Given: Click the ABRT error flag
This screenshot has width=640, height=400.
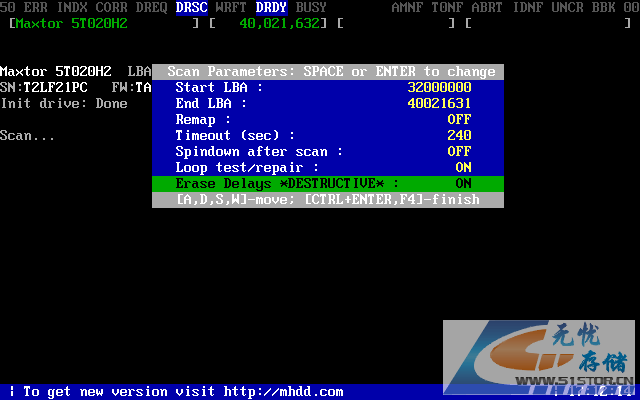Looking at the screenshot, I should [487, 7].
